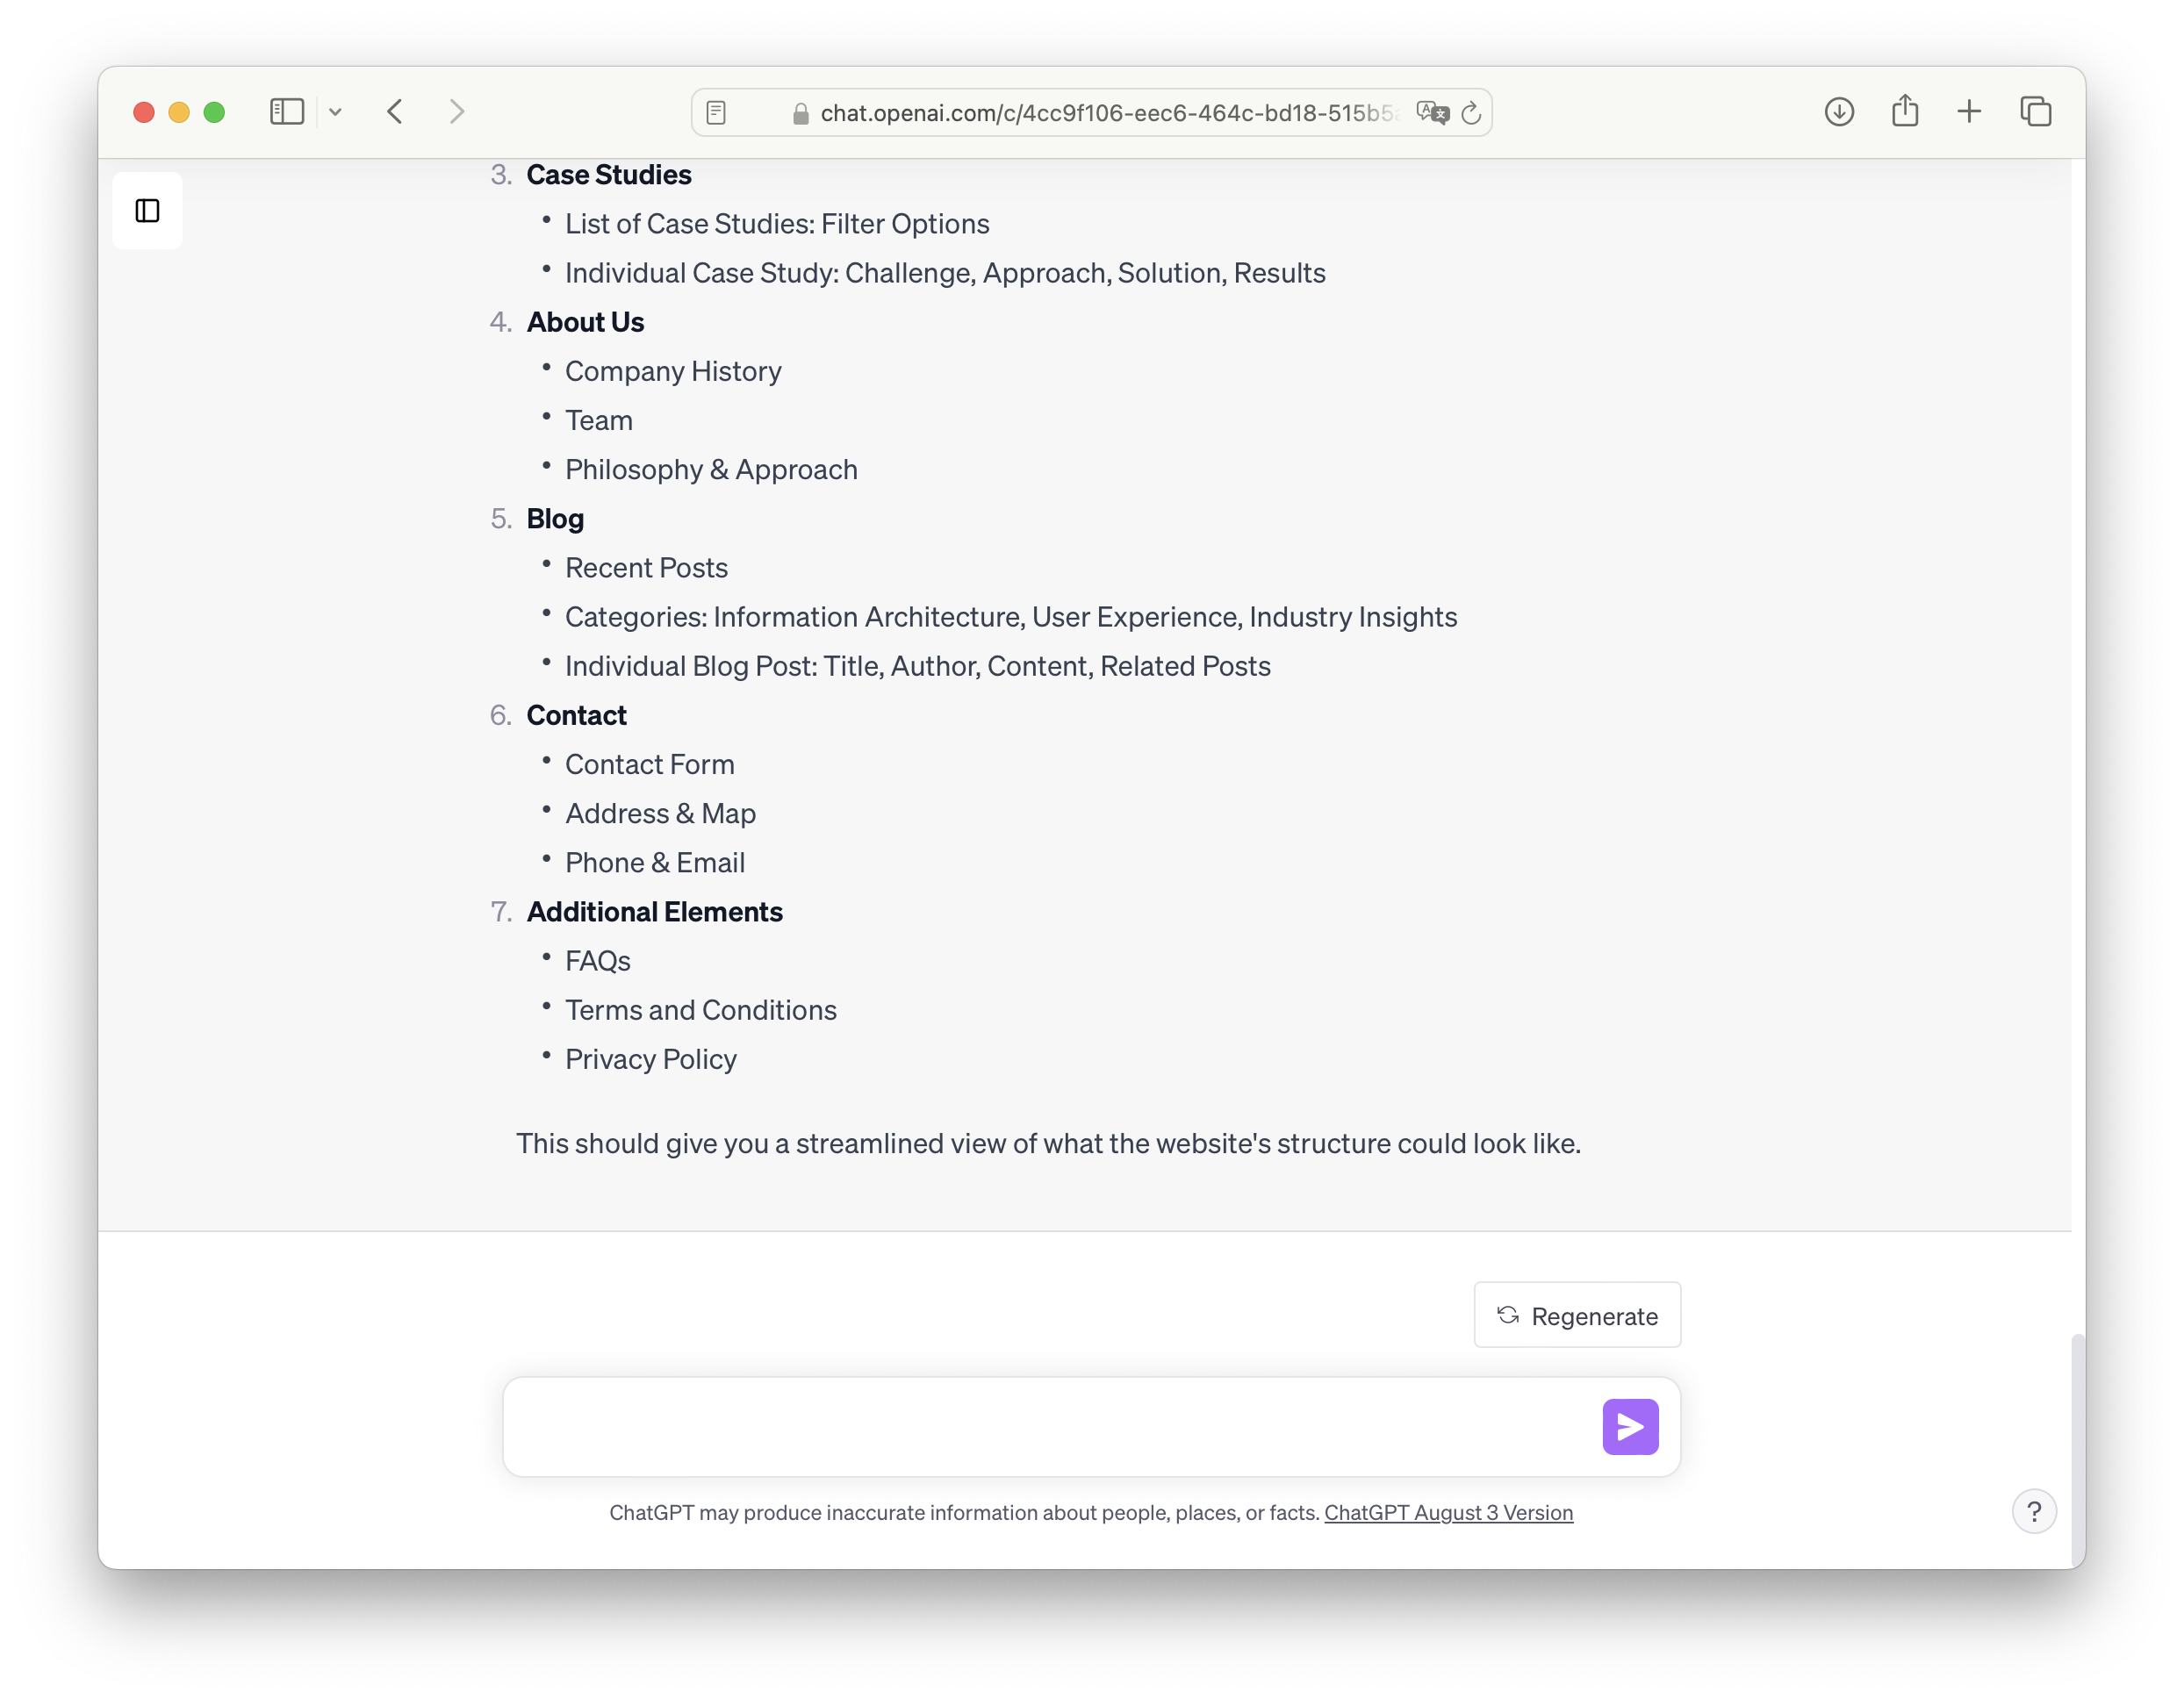The width and height of the screenshot is (2184, 1699).
Task: Go forward to next page
Action: tap(457, 112)
